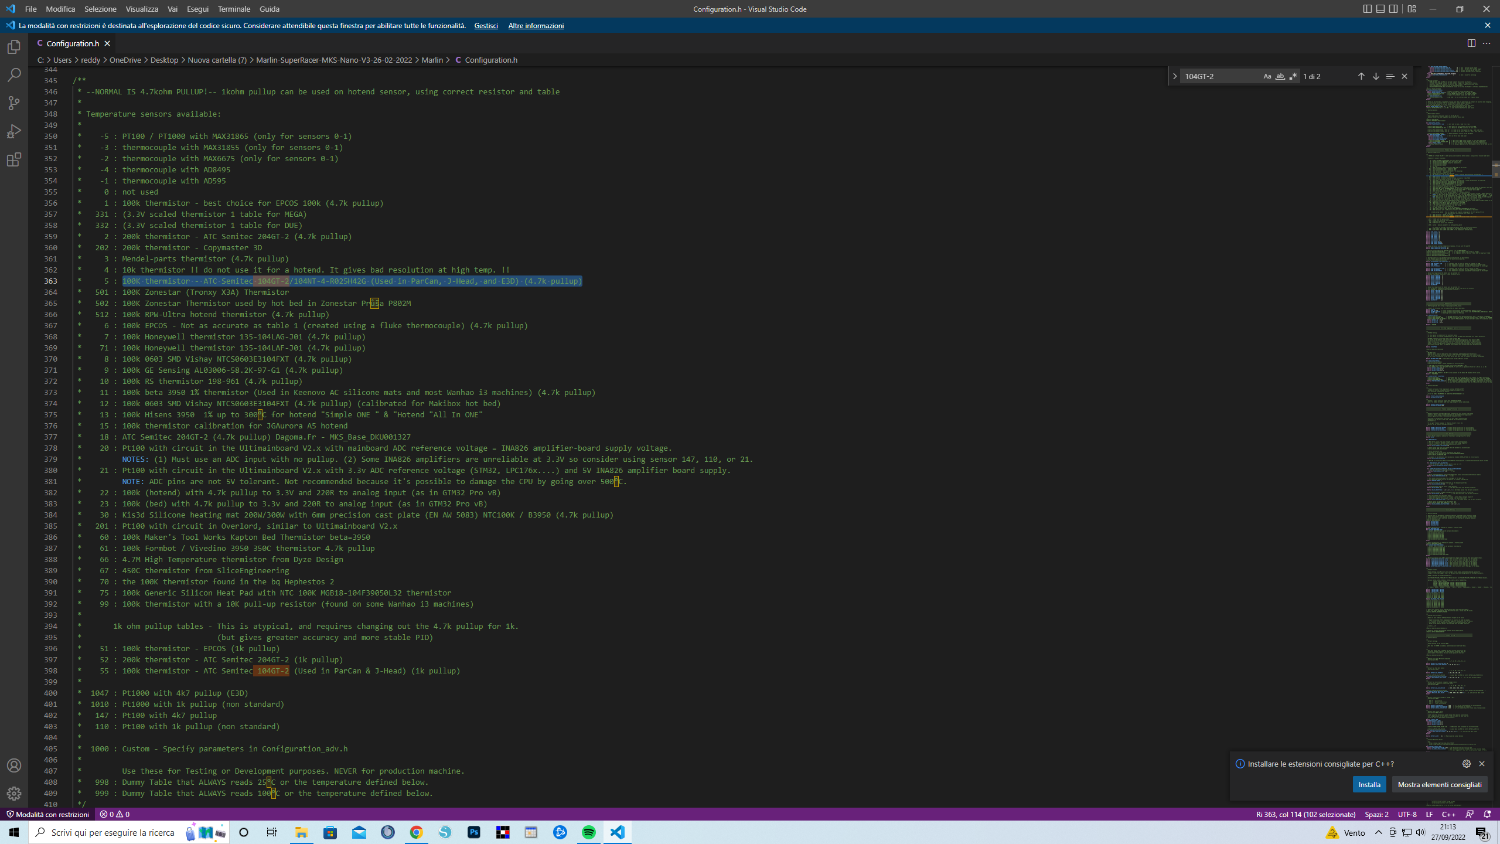
Task: Open the UTF-8 encoding selector
Action: pyautogui.click(x=1407, y=814)
